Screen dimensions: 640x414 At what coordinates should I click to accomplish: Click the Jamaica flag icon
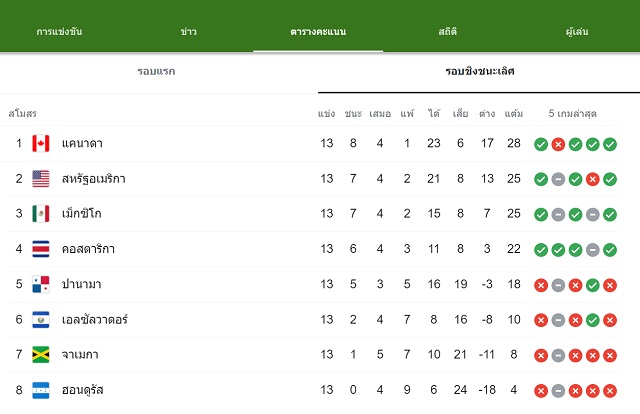pos(41,354)
